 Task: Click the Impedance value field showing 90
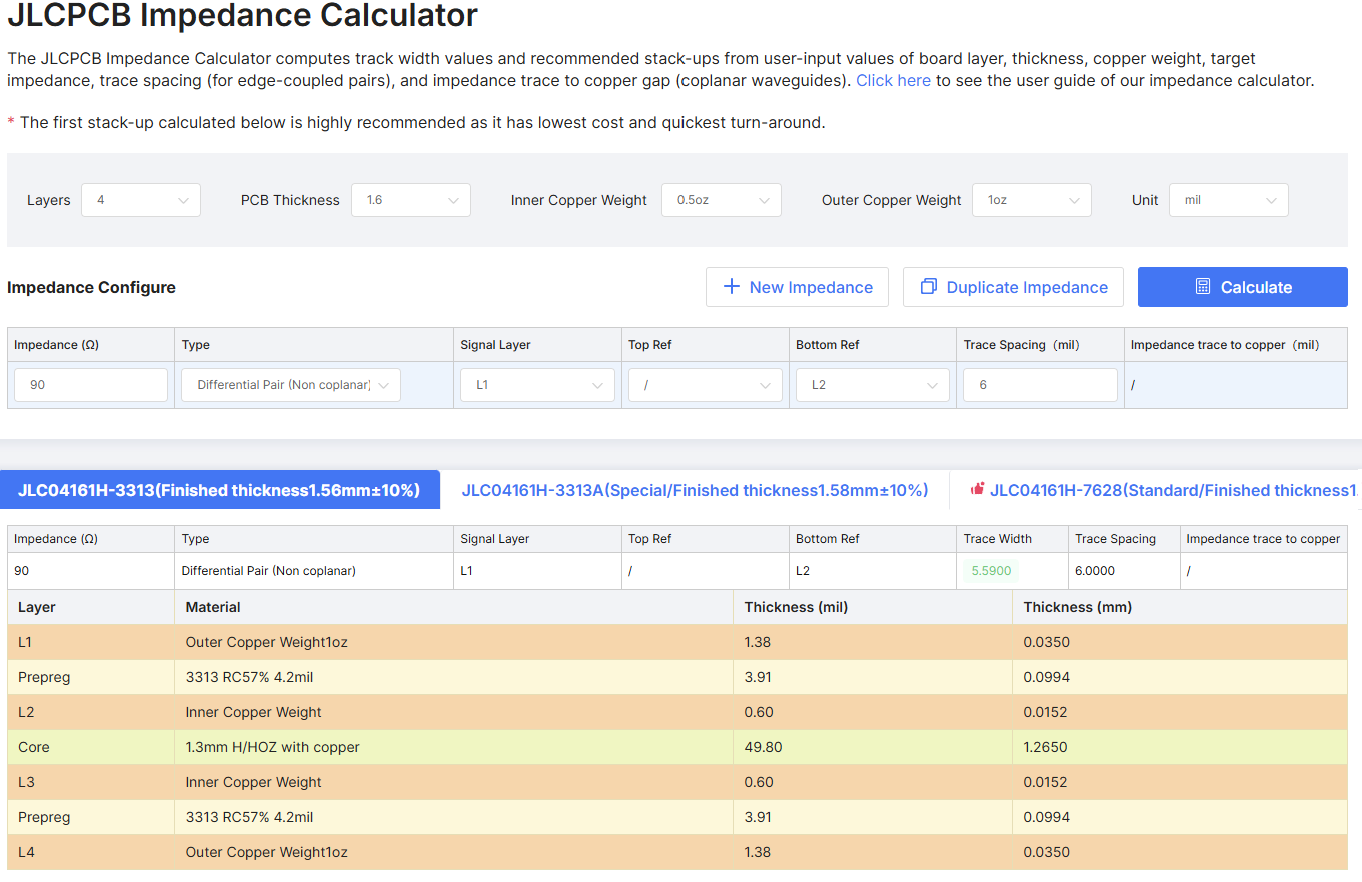pos(90,385)
